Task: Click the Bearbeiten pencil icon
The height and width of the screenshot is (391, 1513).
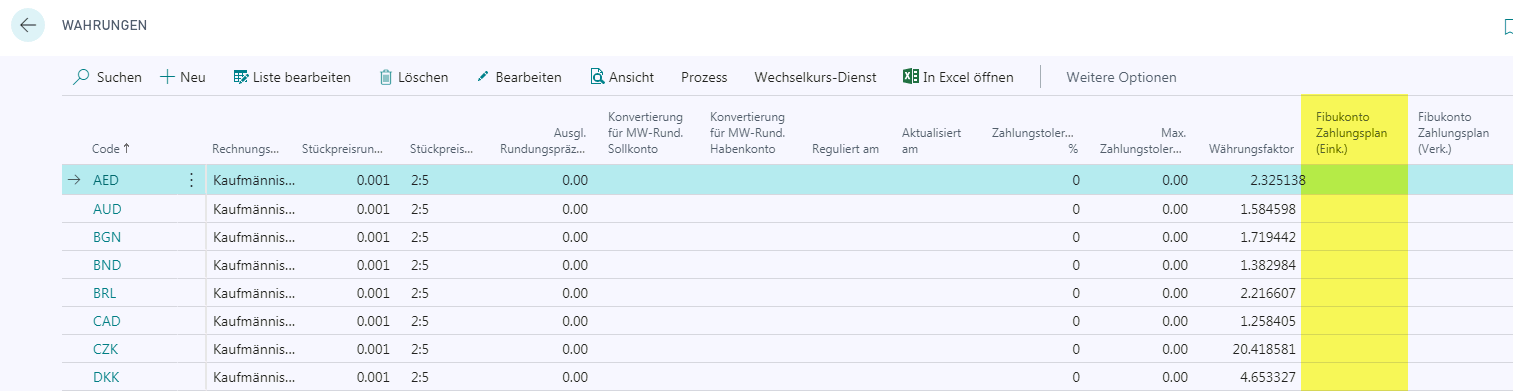Action: [x=482, y=77]
